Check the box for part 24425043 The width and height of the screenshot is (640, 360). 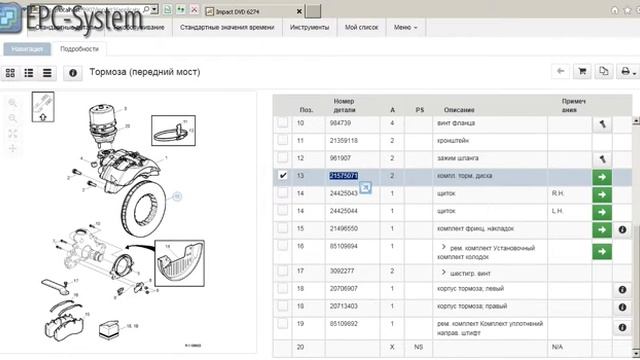(282, 193)
